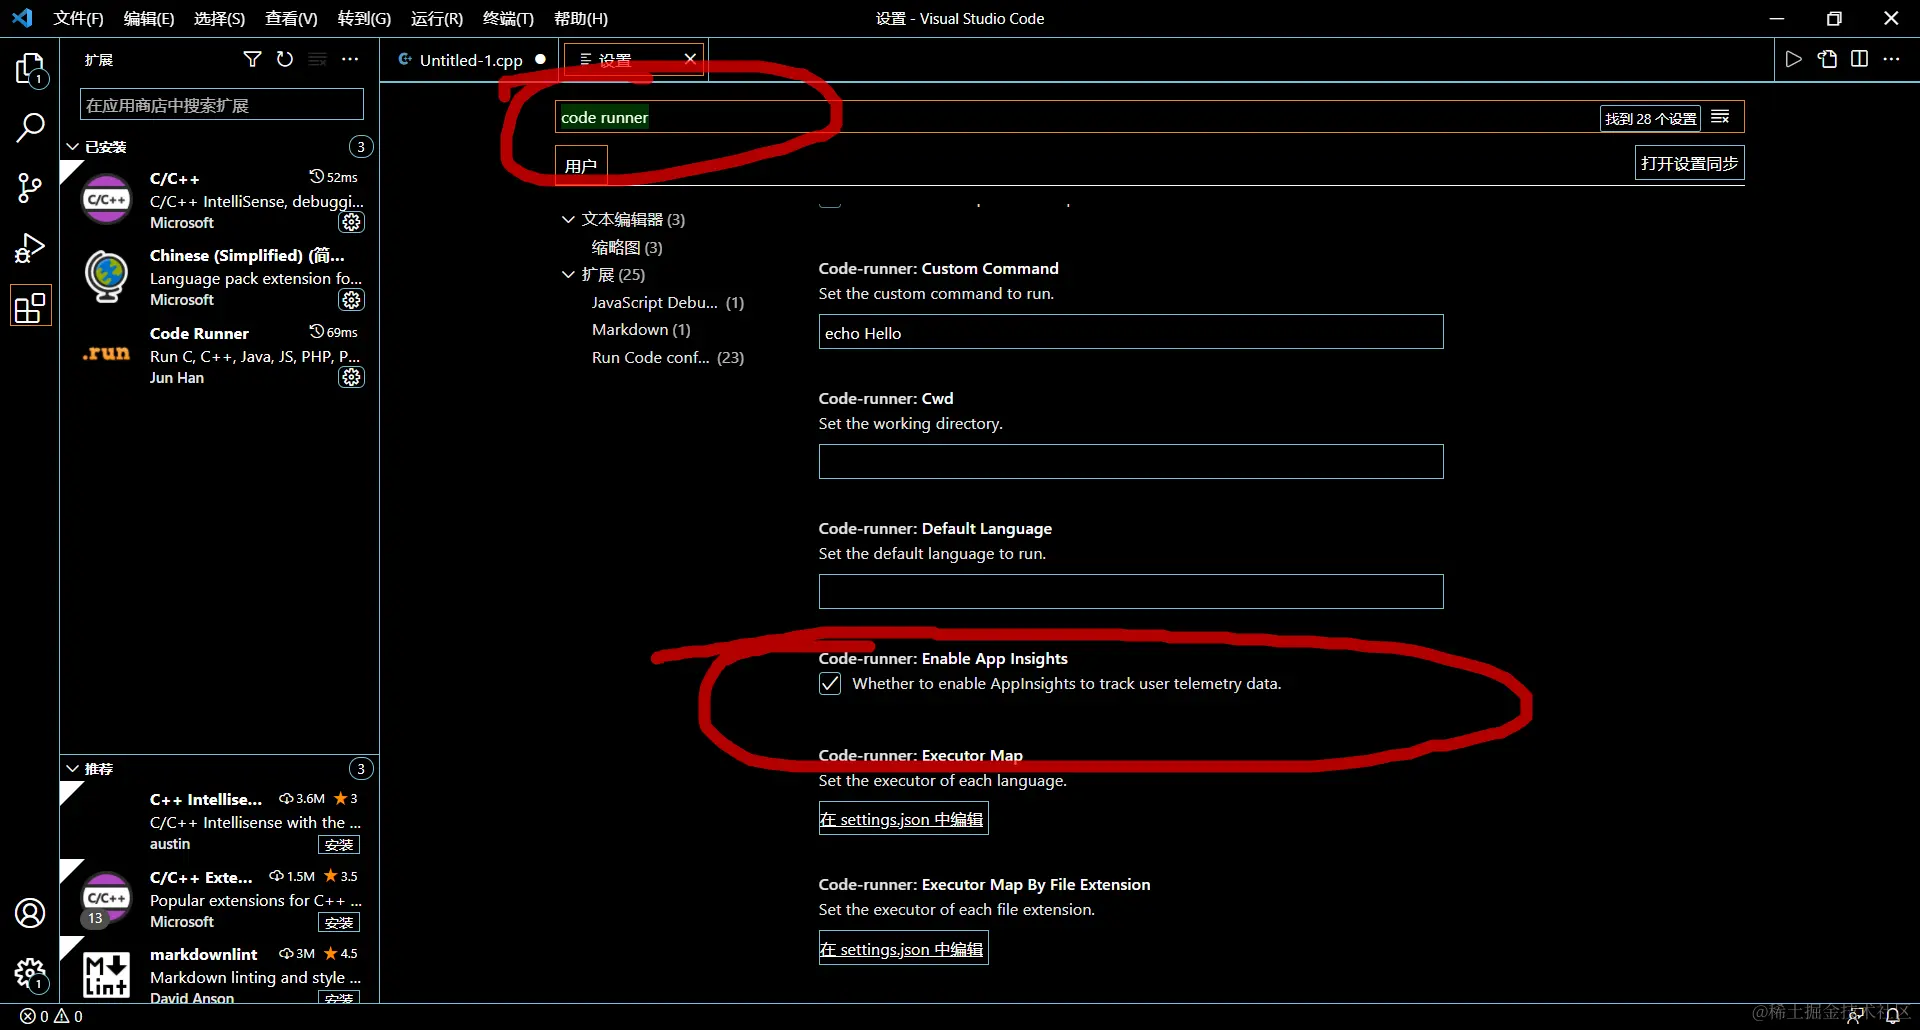Select 缩略图 (3) in settings tree
The width and height of the screenshot is (1920, 1030).
coord(627,247)
